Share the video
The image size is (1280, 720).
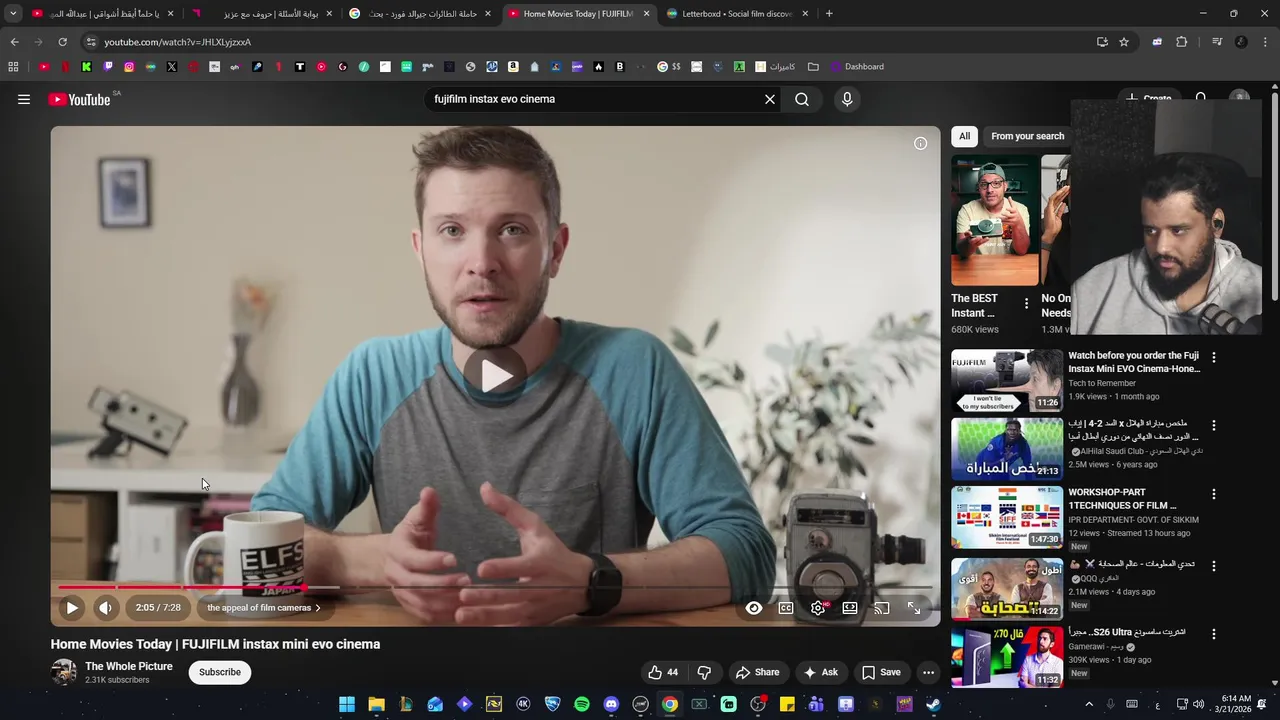757,672
